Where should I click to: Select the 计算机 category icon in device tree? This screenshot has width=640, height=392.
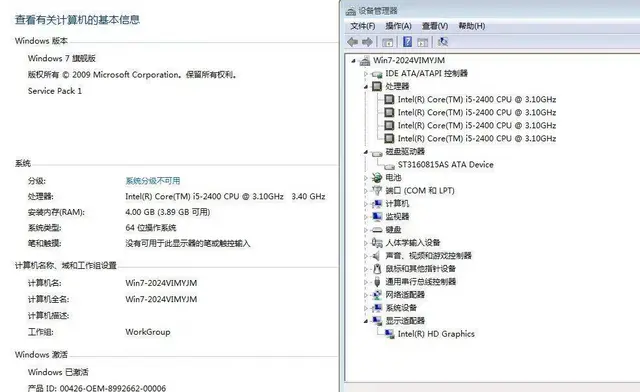tap(377, 204)
